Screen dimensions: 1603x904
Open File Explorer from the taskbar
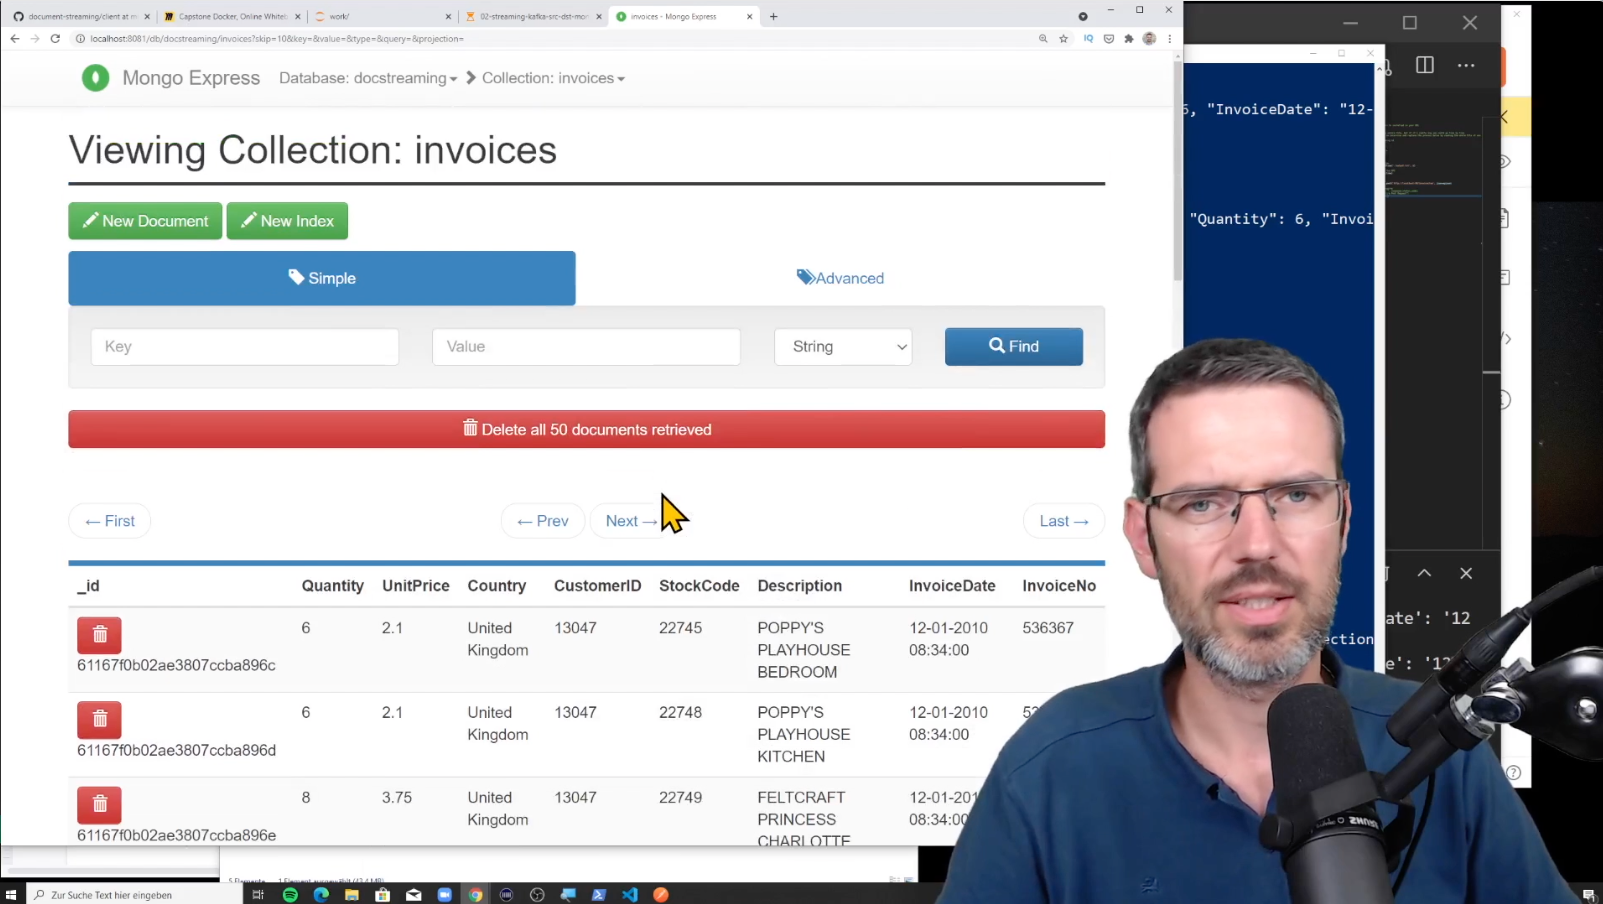pyautogui.click(x=352, y=895)
